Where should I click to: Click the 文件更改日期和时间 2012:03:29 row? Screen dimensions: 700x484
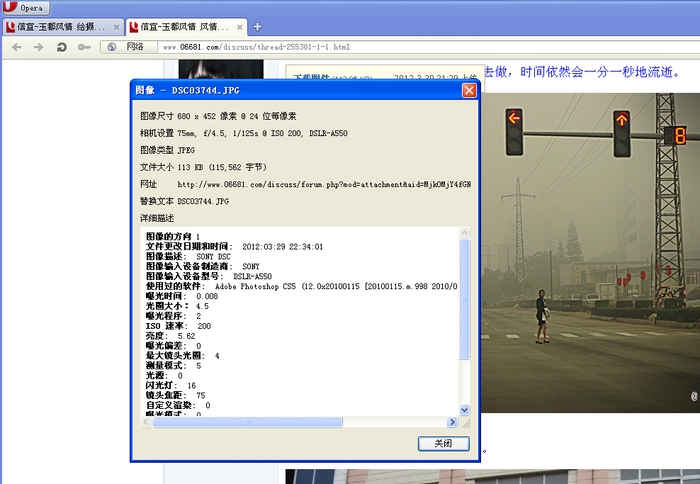pos(234,246)
